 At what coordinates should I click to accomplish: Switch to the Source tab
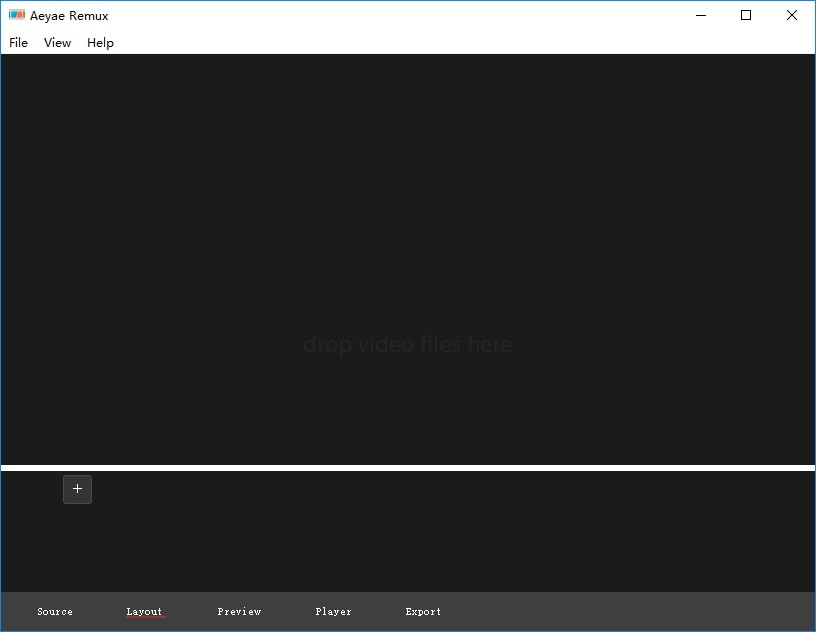[55, 612]
